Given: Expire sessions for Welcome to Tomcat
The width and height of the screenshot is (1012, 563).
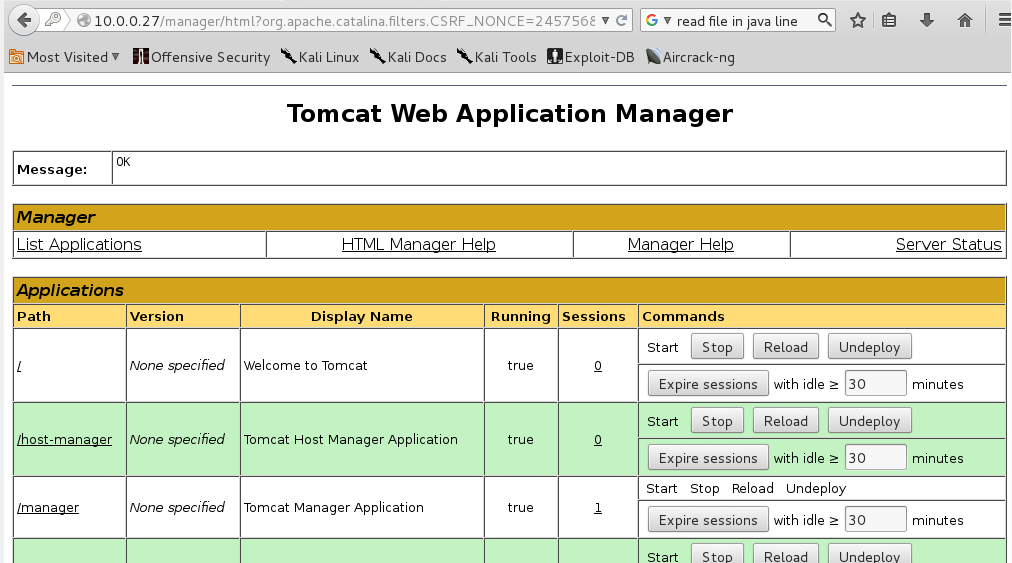Looking at the screenshot, I should pos(708,384).
